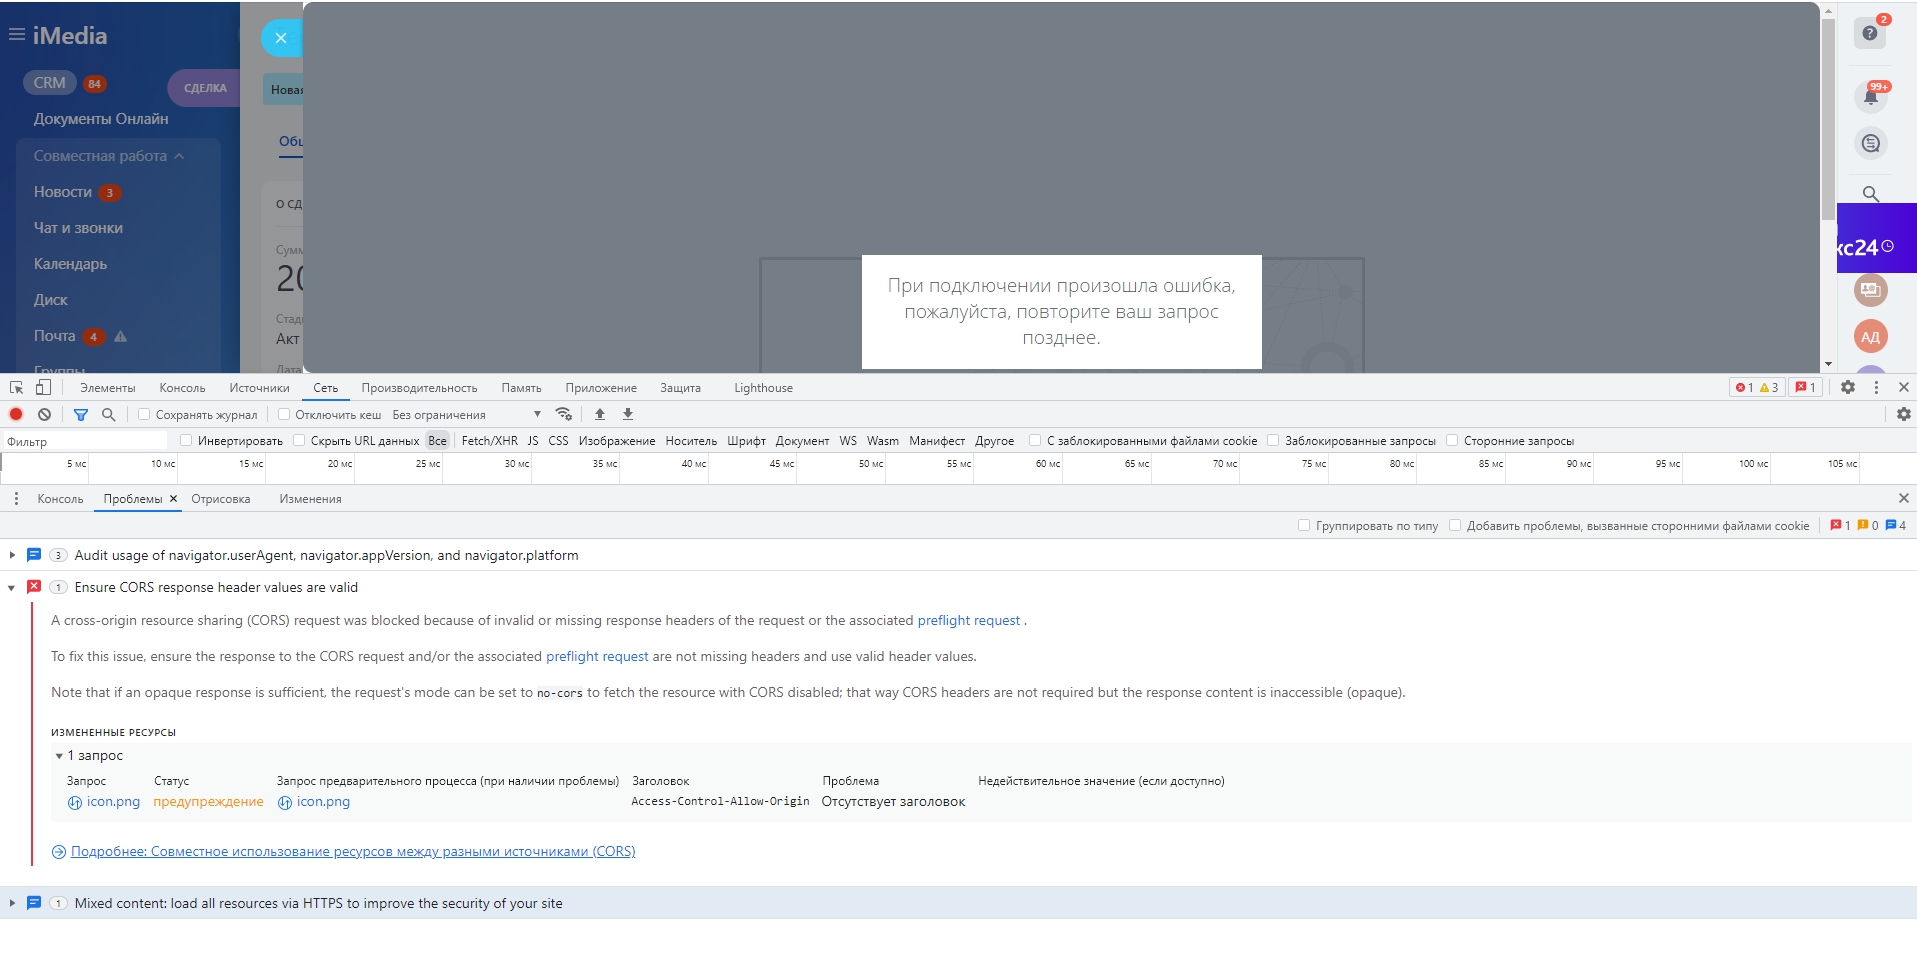Enable the Сохранять журнал checkbox
Viewport: 1917px width, 956px height.
(144, 414)
